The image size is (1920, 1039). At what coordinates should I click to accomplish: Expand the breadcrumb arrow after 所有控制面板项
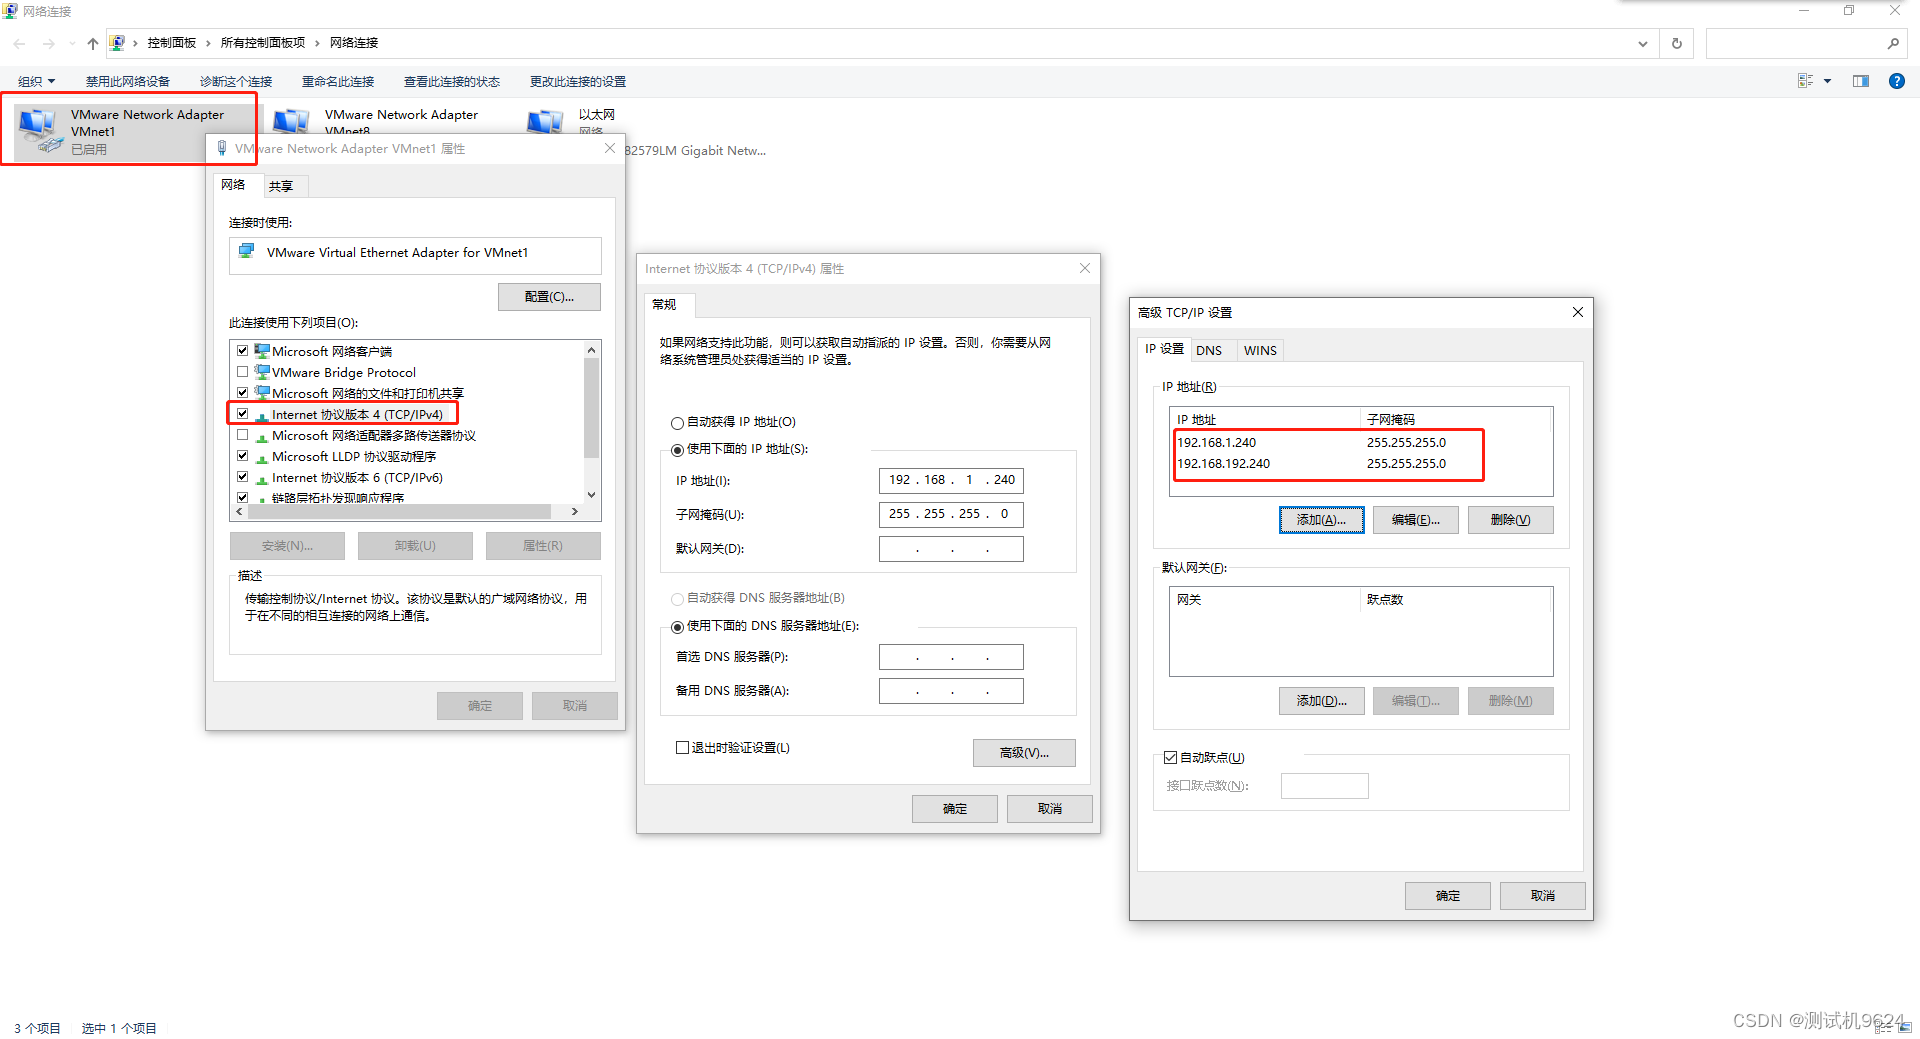[x=317, y=43]
